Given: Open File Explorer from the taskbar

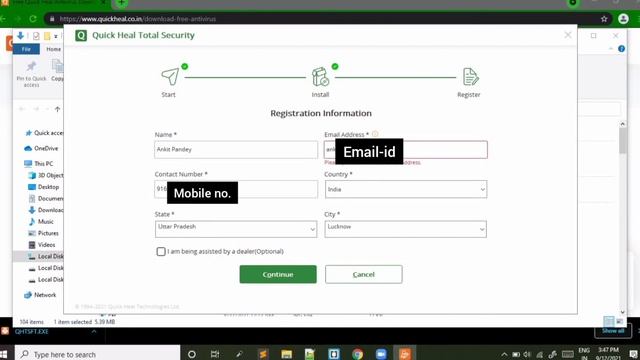Looking at the screenshot, I should [x=287, y=354].
